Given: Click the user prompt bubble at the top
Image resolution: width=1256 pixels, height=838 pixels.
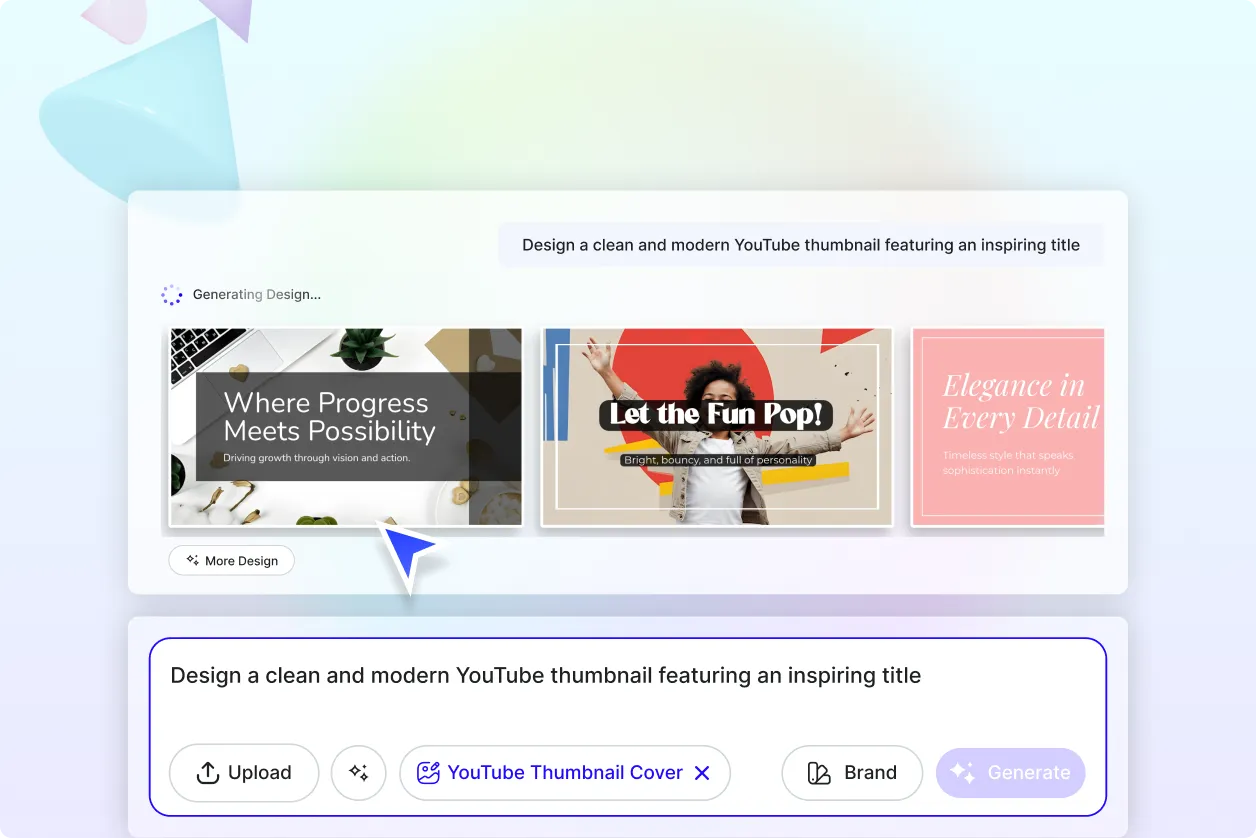Looking at the screenshot, I should (x=800, y=244).
